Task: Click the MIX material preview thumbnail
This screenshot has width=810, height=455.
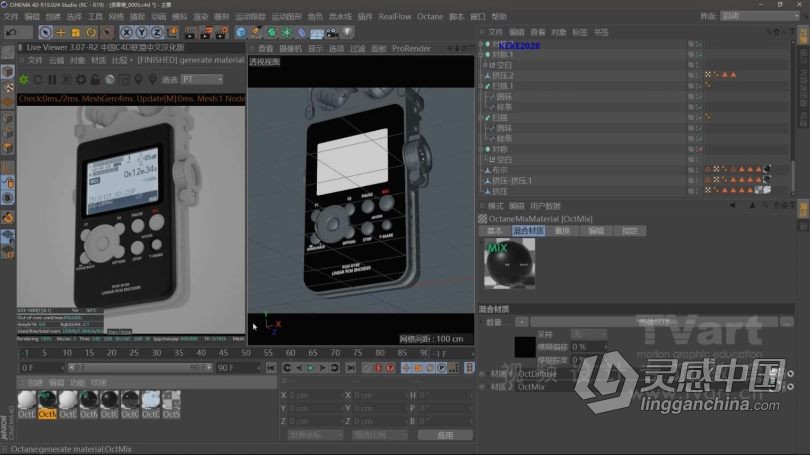Action: (509, 264)
